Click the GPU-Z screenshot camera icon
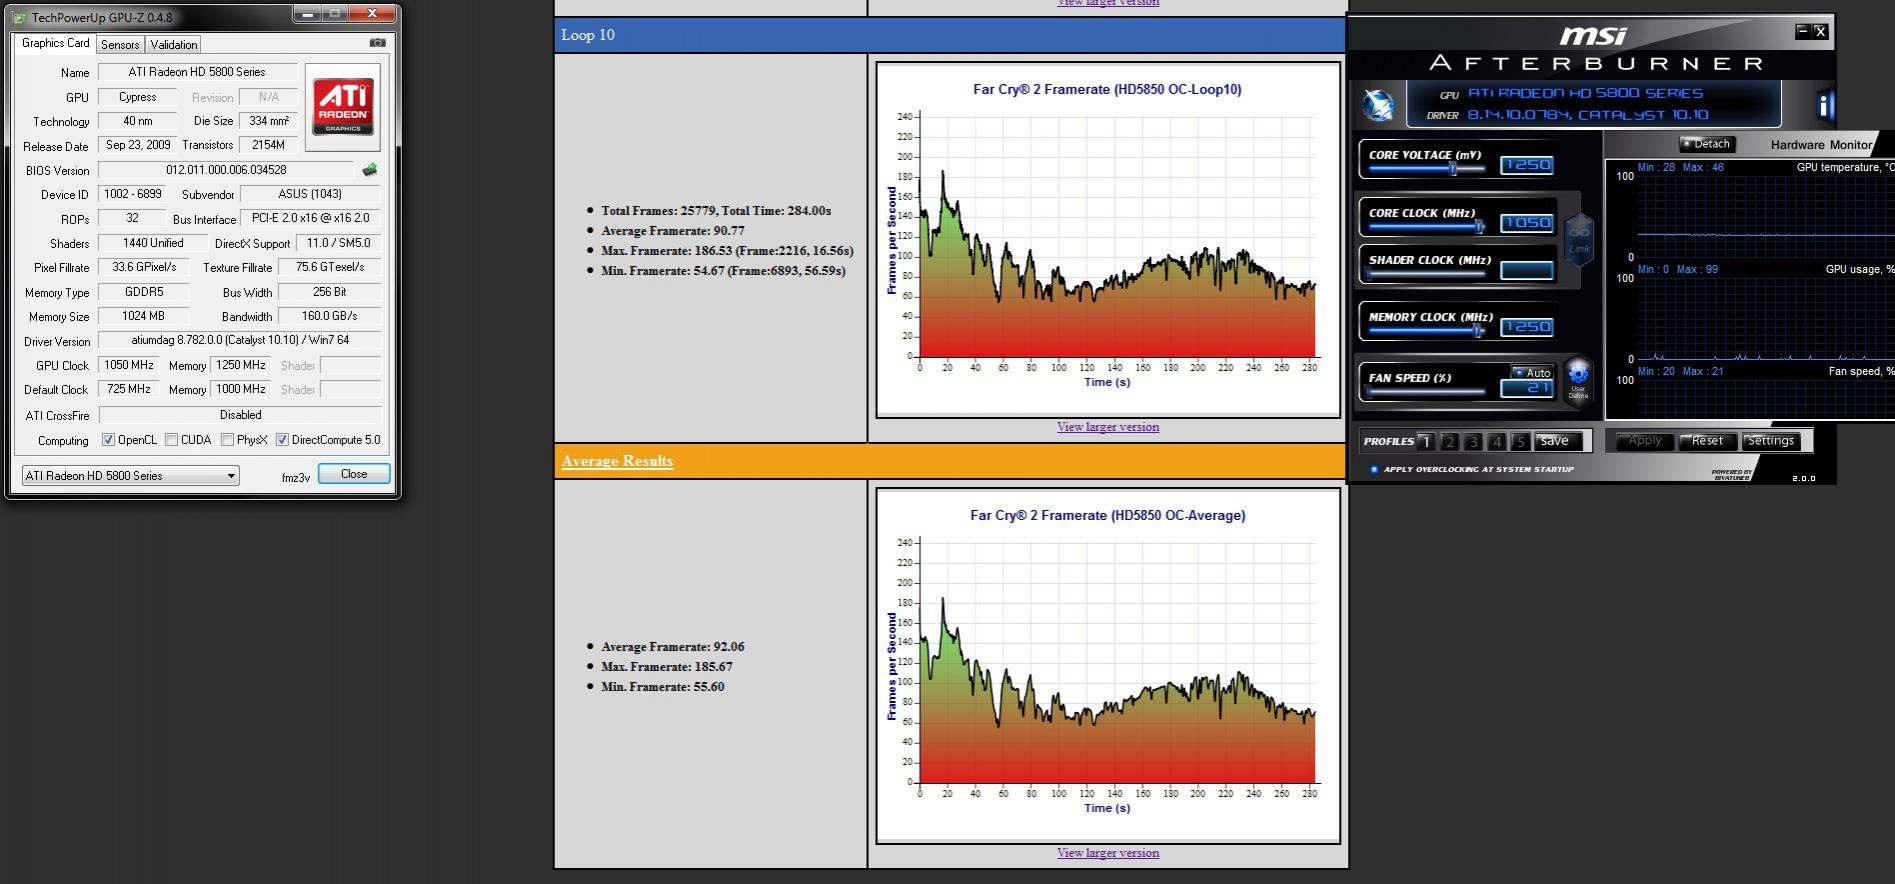 (377, 43)
